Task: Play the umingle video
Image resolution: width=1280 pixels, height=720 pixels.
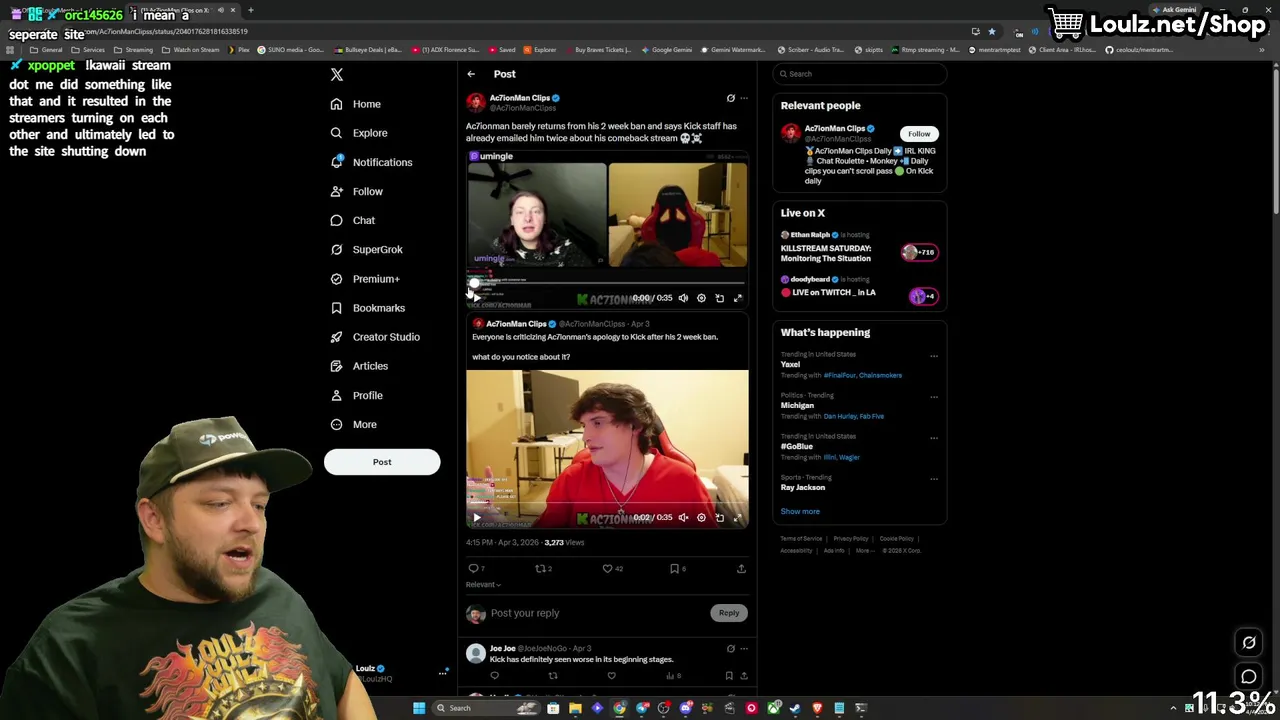Action: point(476,297)
